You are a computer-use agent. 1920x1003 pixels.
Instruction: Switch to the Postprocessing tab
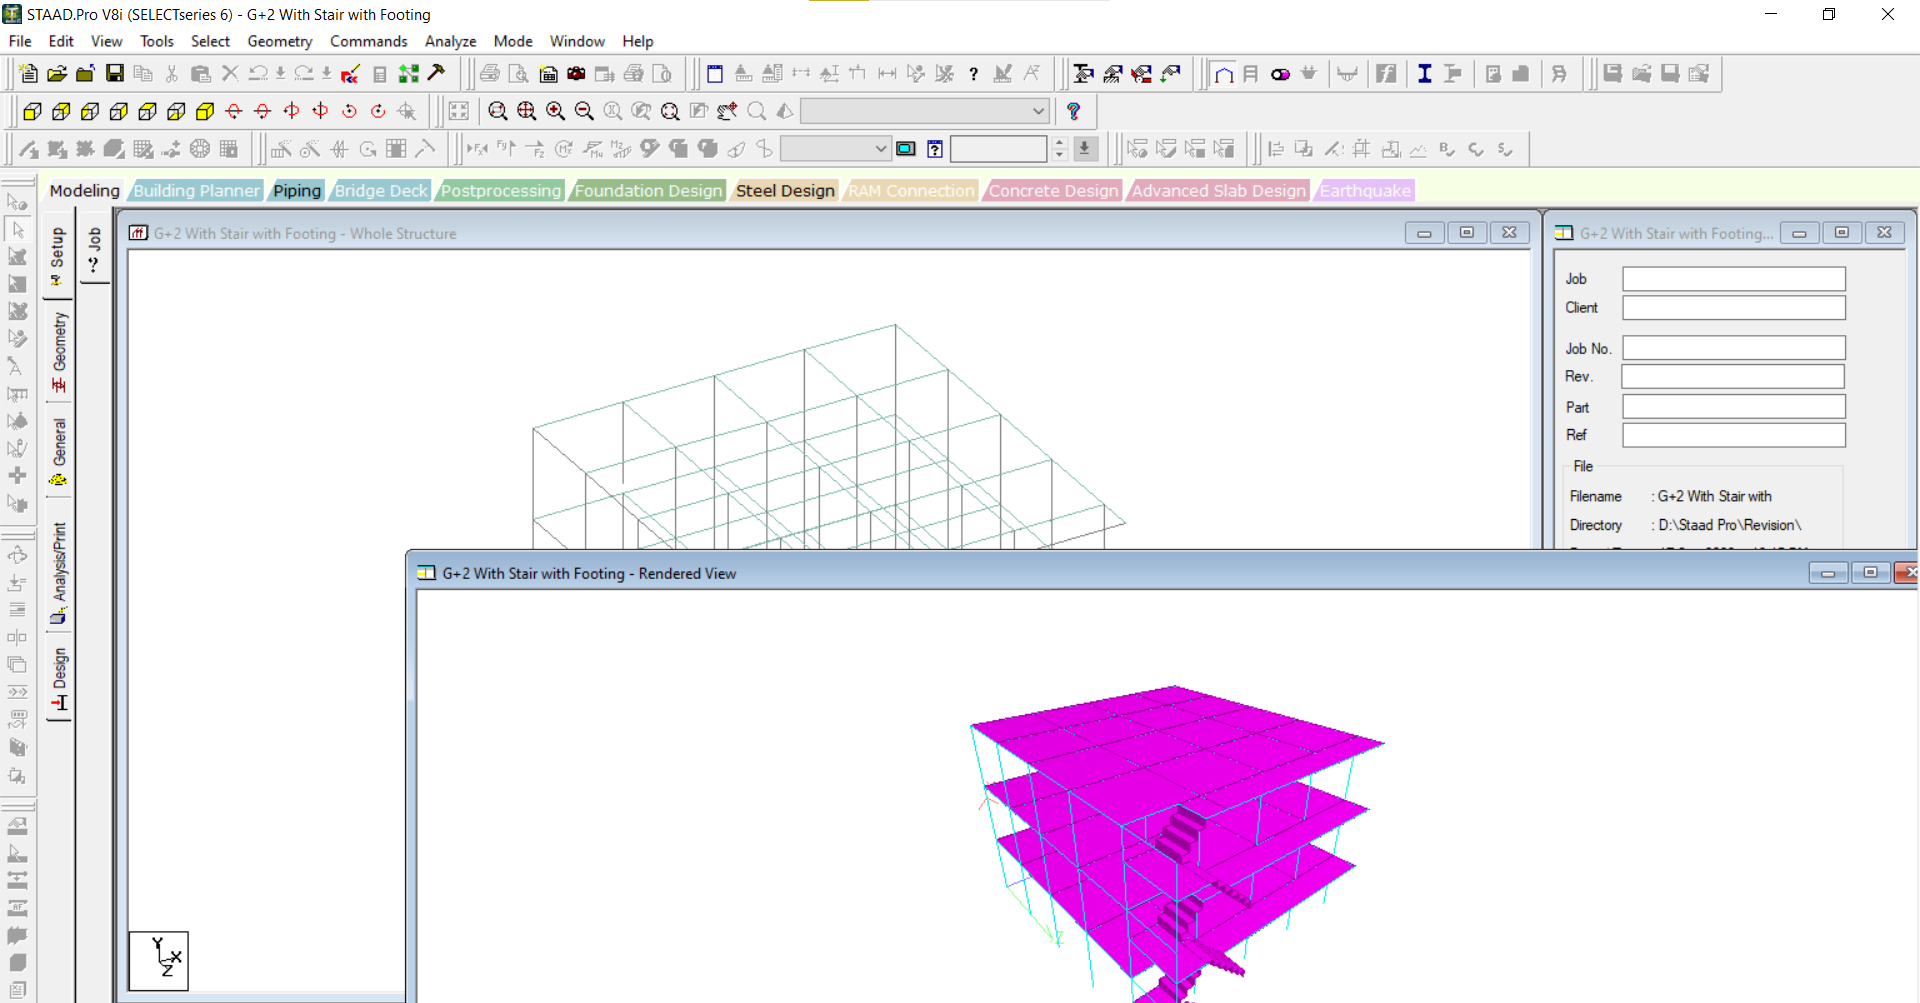click(501, 191)
